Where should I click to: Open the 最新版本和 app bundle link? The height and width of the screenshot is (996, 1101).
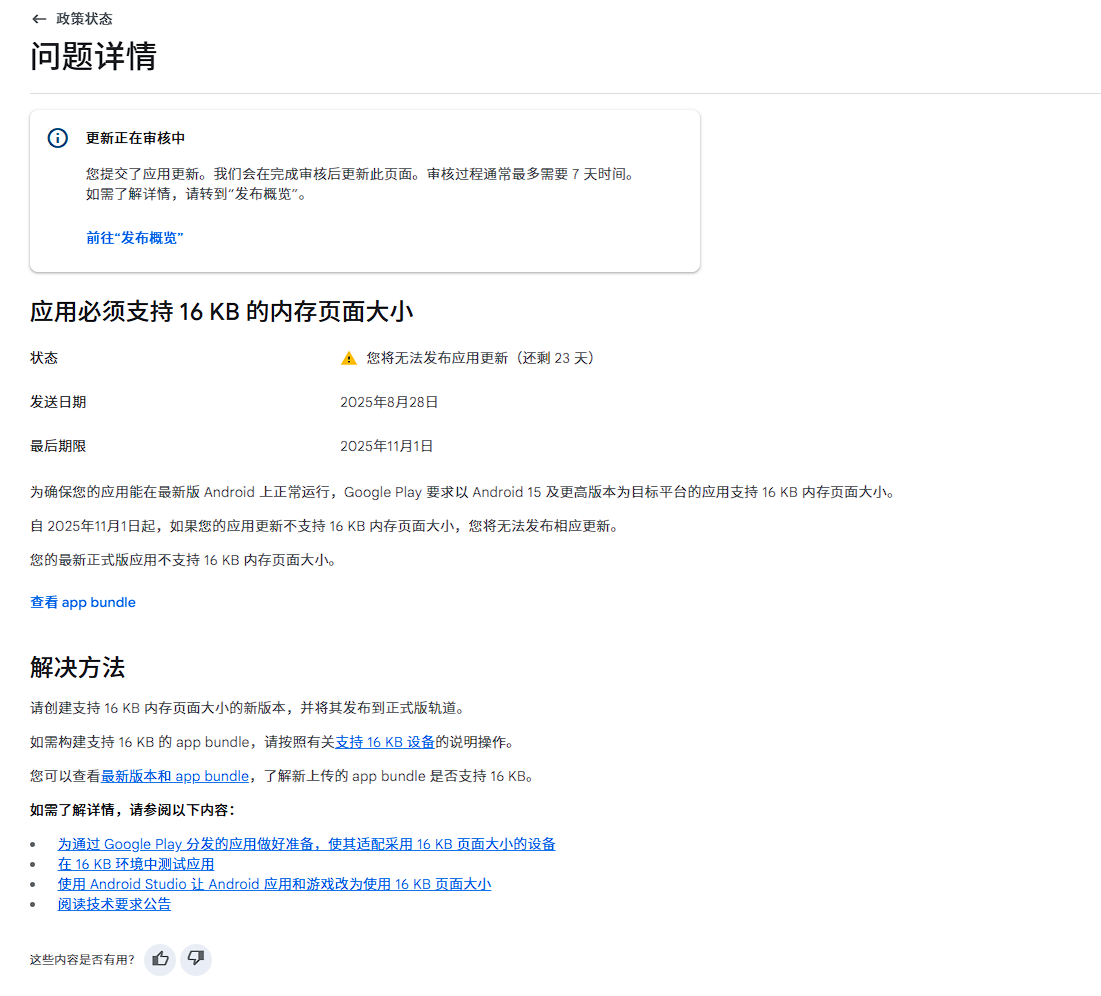175,776
